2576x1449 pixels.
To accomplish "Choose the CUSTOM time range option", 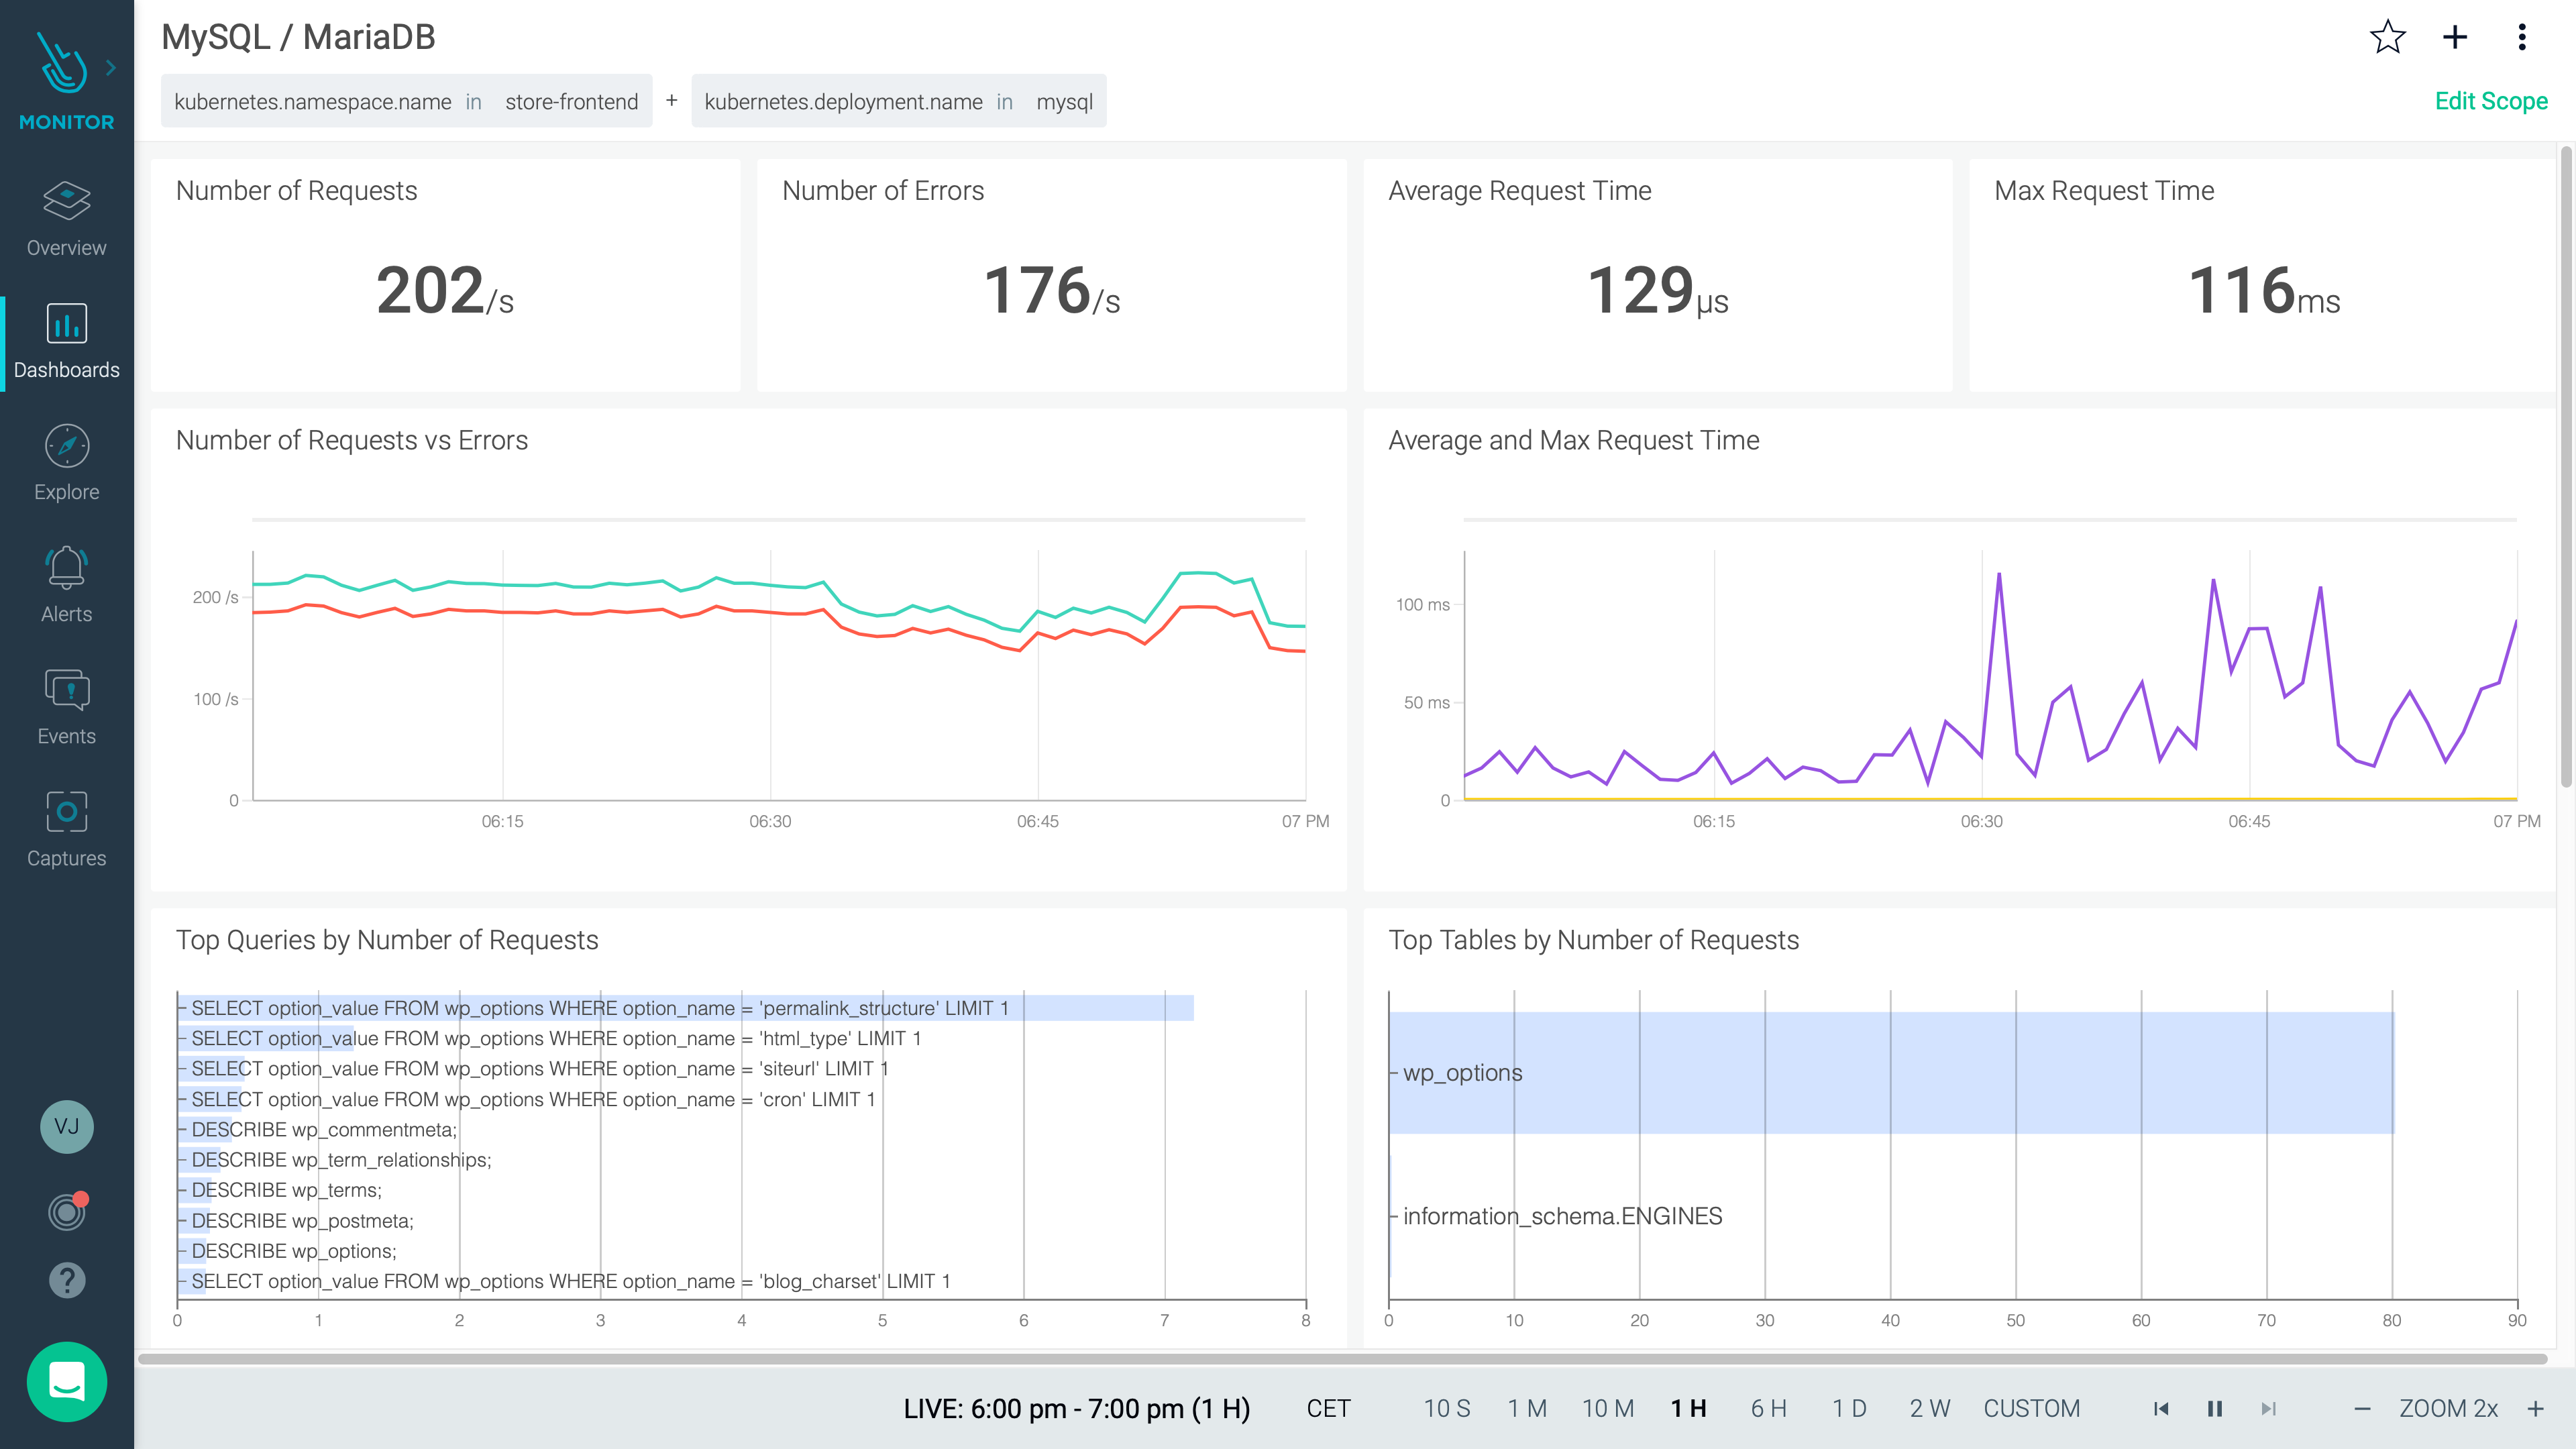I will tap(2031, 1408).
